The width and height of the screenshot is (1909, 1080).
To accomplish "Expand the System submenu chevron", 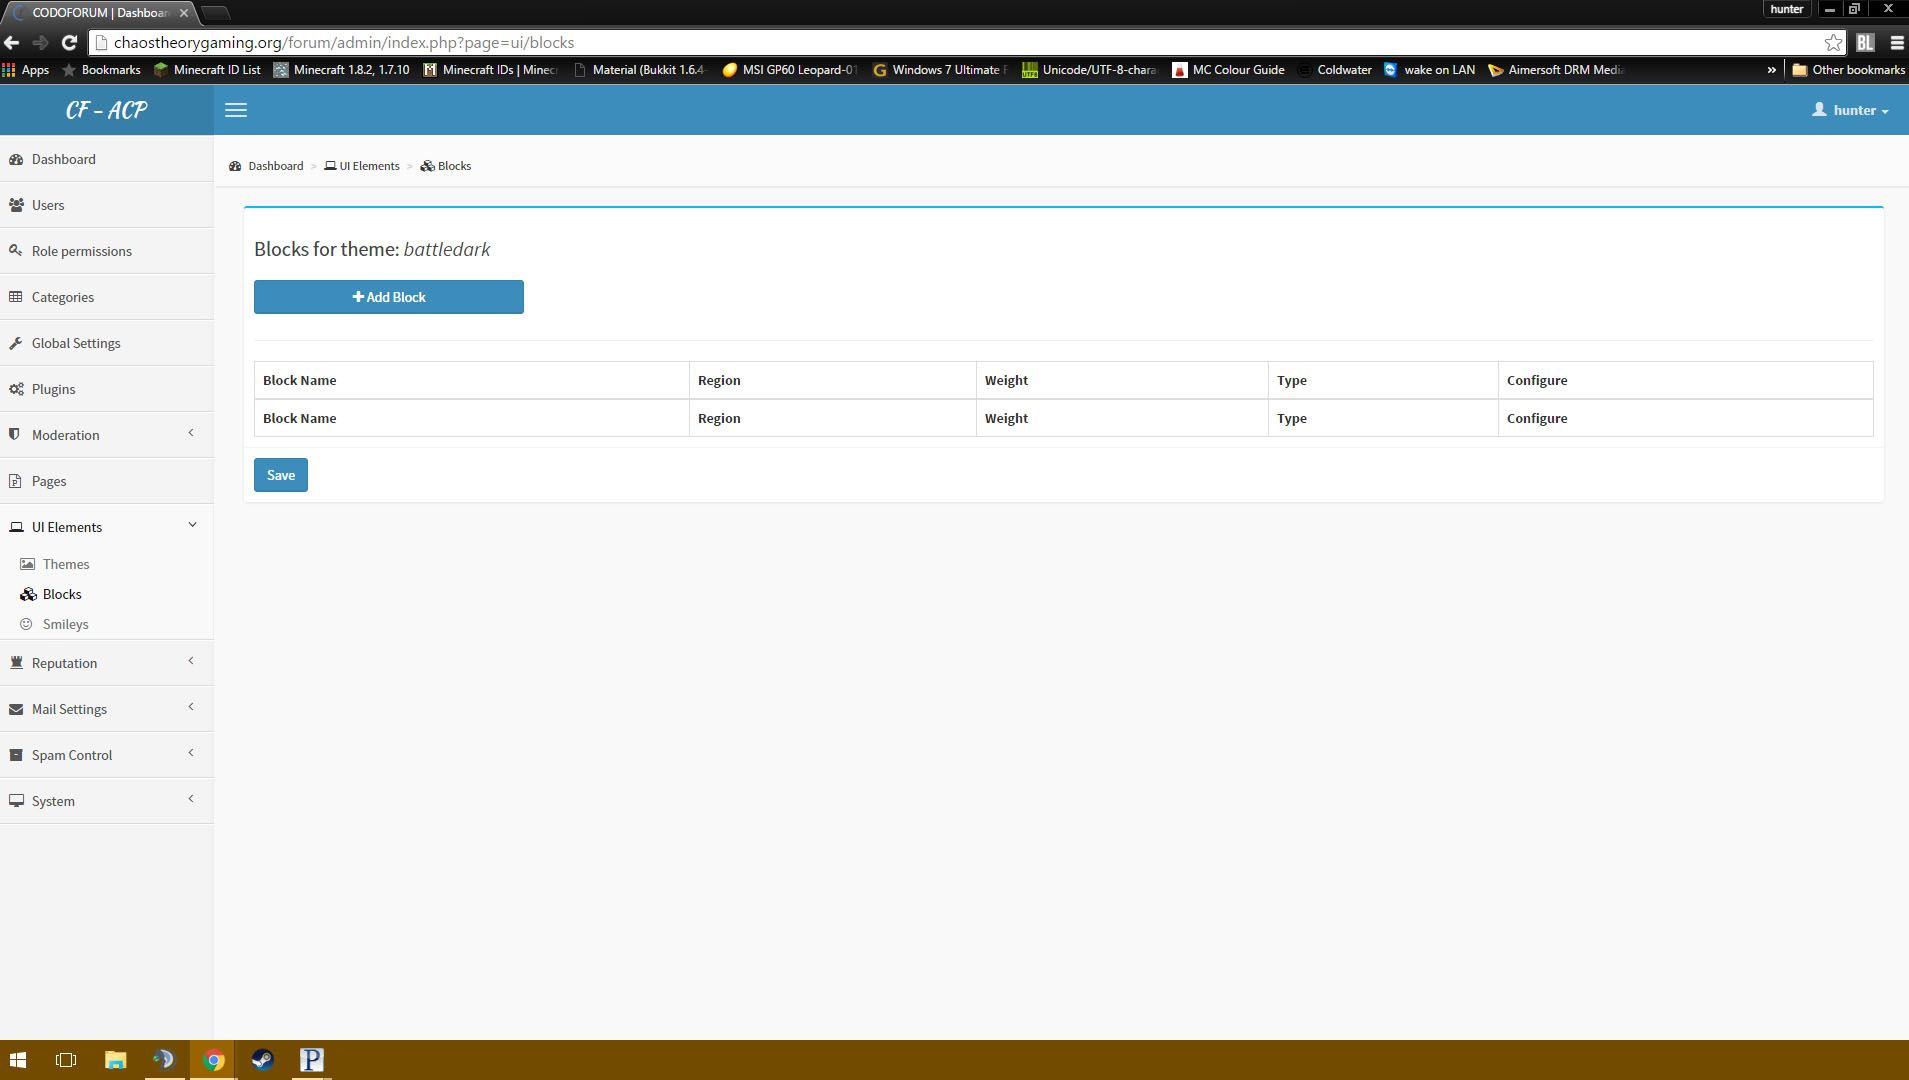I will (191, 799).
